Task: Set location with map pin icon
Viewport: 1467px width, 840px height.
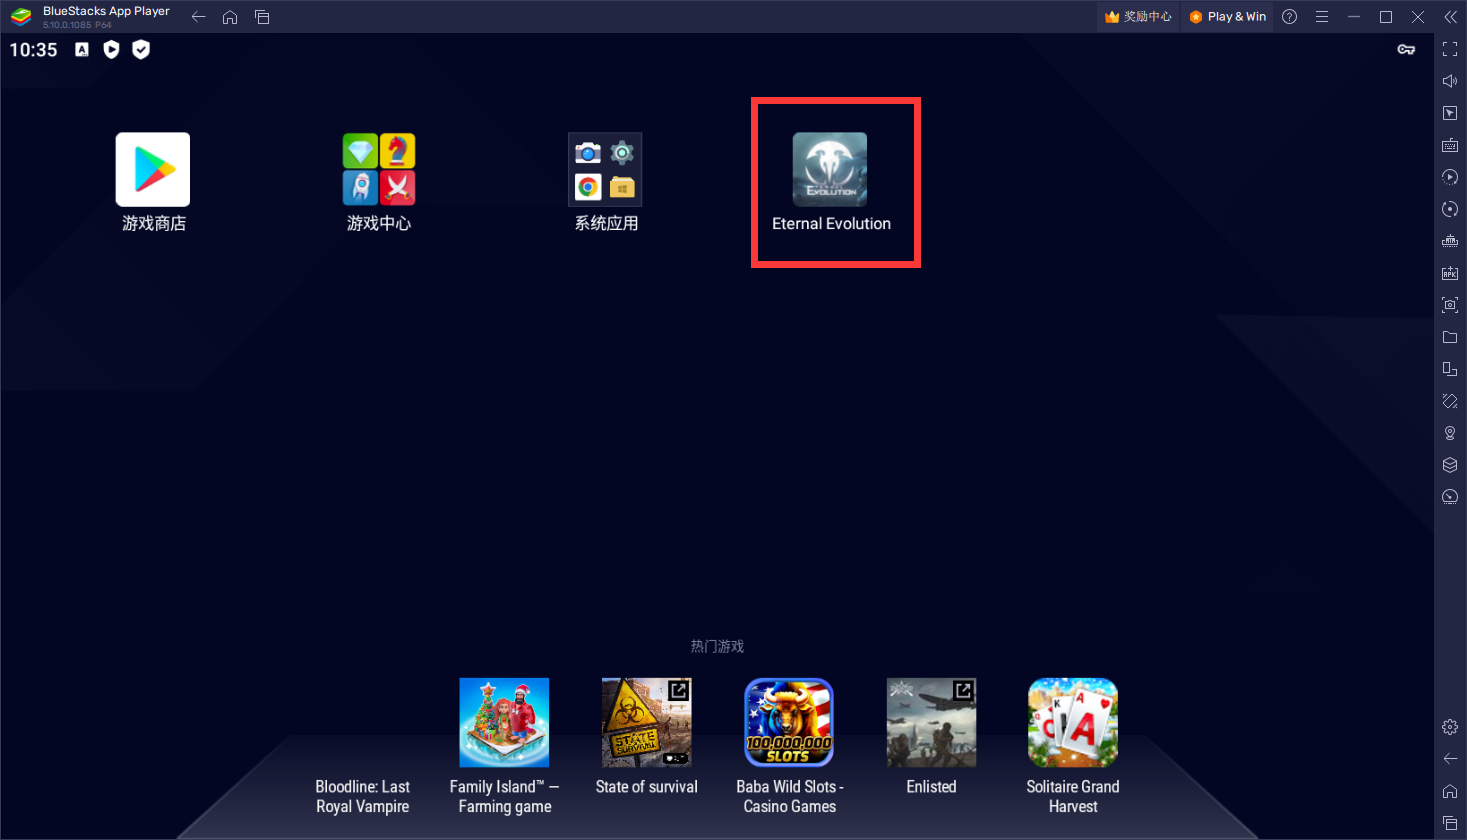Action: [1450, 433]
